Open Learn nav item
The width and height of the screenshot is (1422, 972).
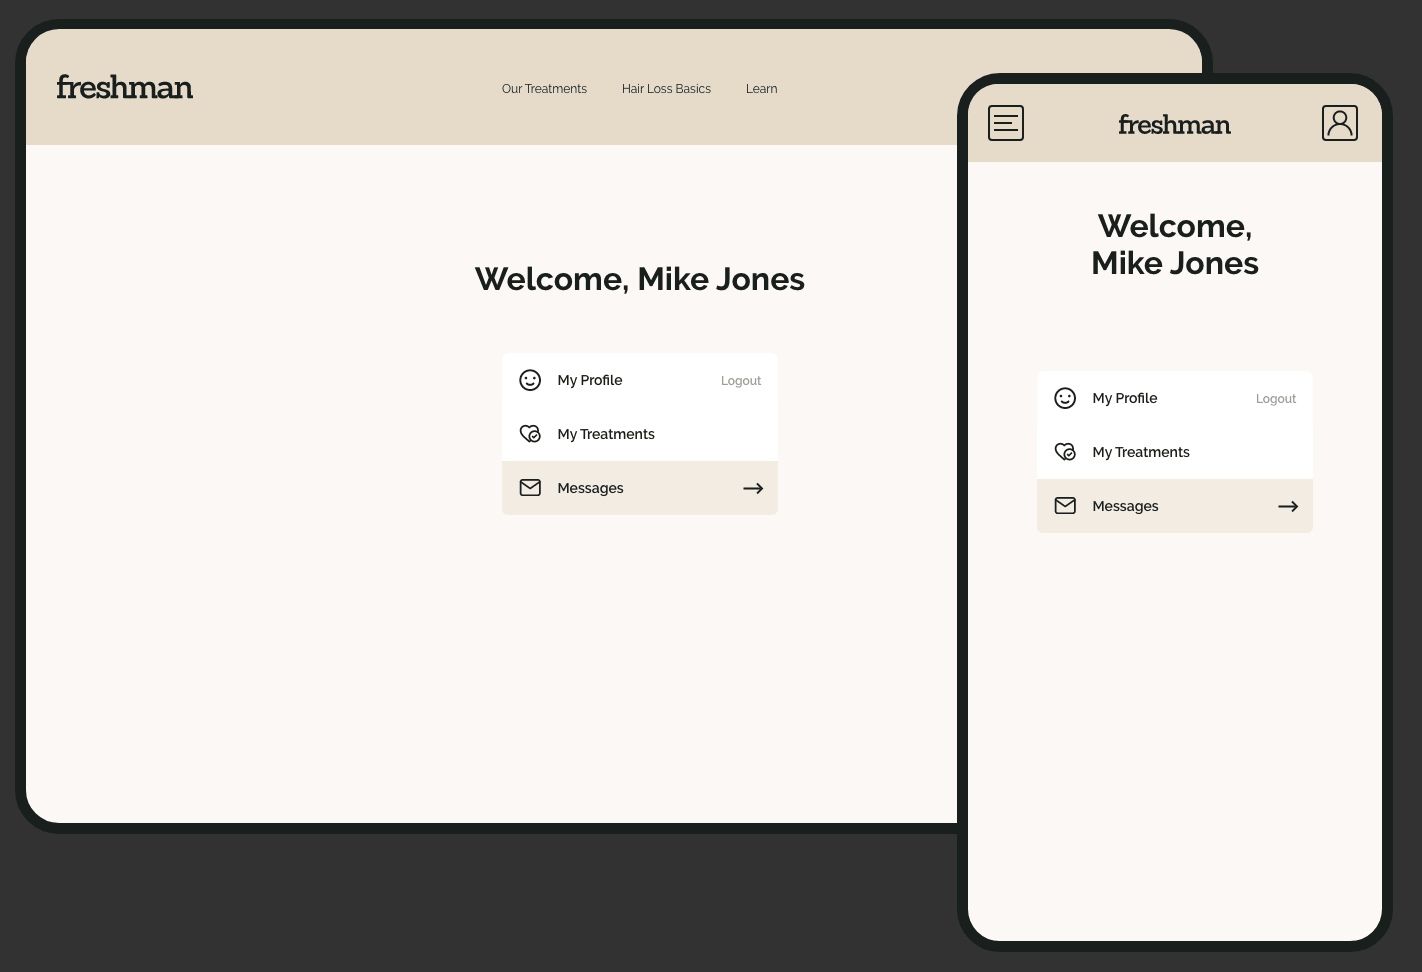(x=761, y=89)
